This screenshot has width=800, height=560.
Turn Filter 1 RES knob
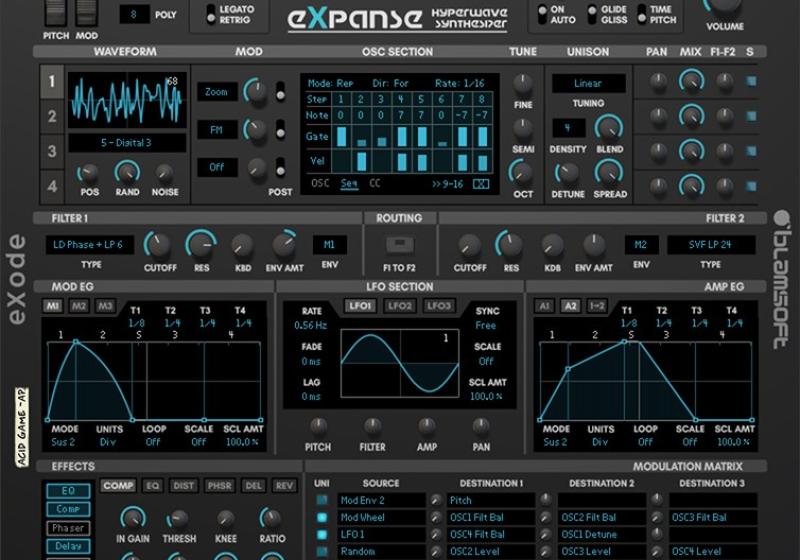coord(201,244)
